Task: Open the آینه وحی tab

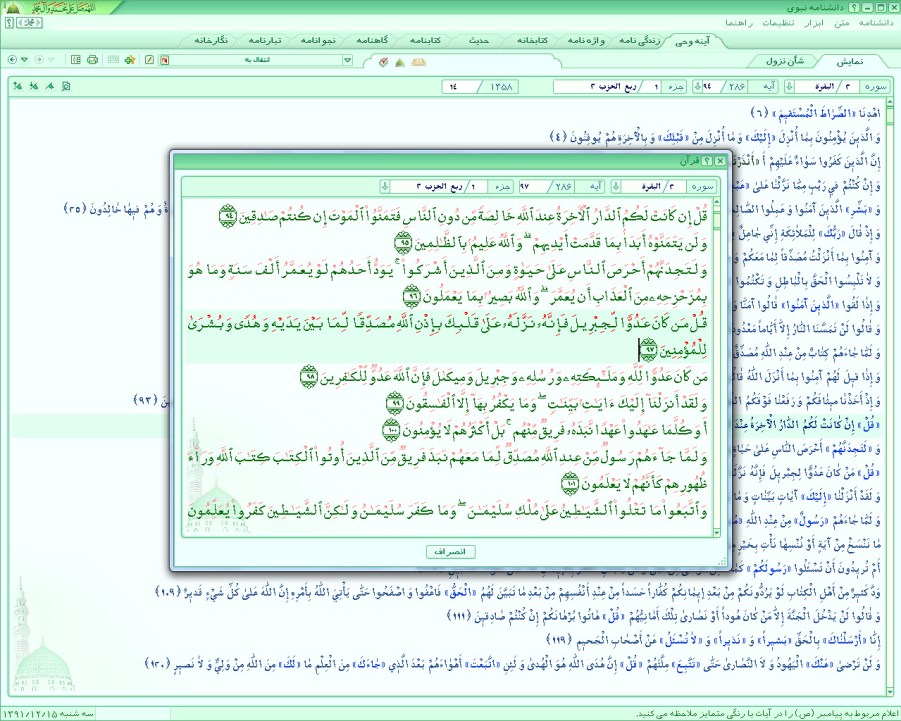Action: tap(692, 41)
